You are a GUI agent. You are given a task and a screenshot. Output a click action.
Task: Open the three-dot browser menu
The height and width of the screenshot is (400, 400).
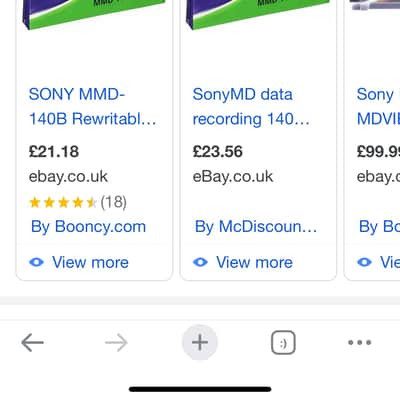click(x=359, y=342)
